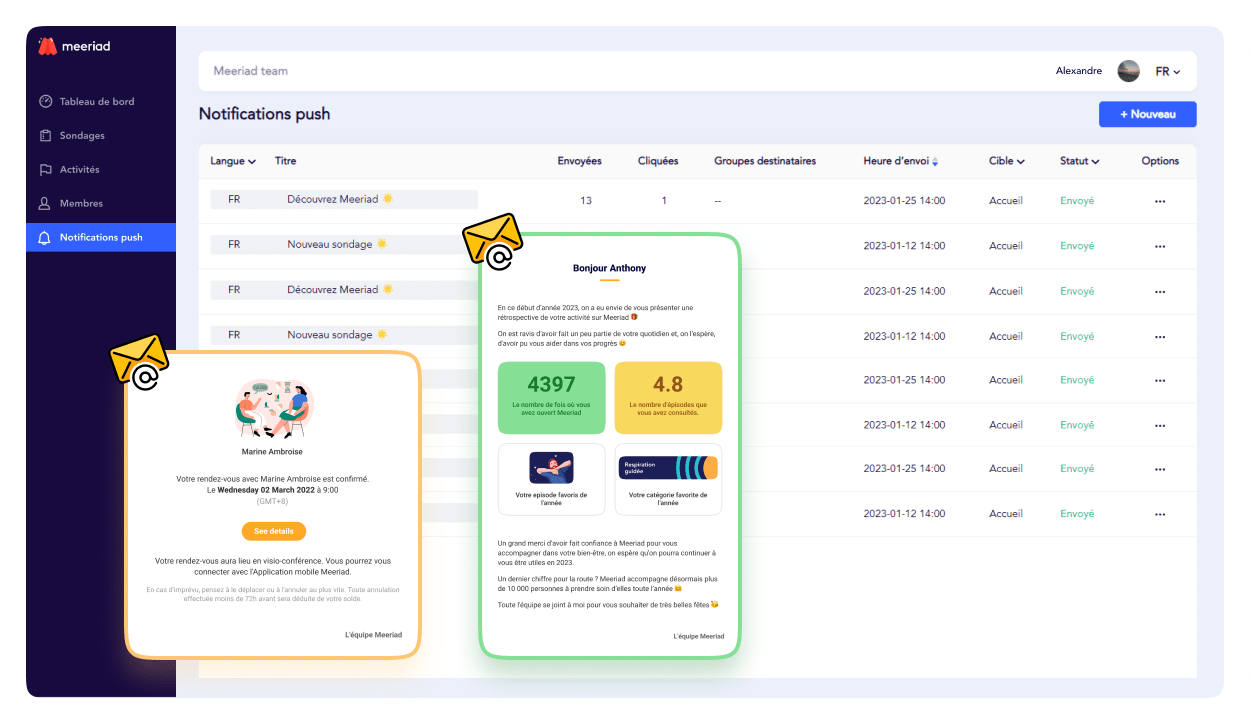Open the Langue column filter dropdown
The height and width of the screenshot is (728, 1252).
233,161
